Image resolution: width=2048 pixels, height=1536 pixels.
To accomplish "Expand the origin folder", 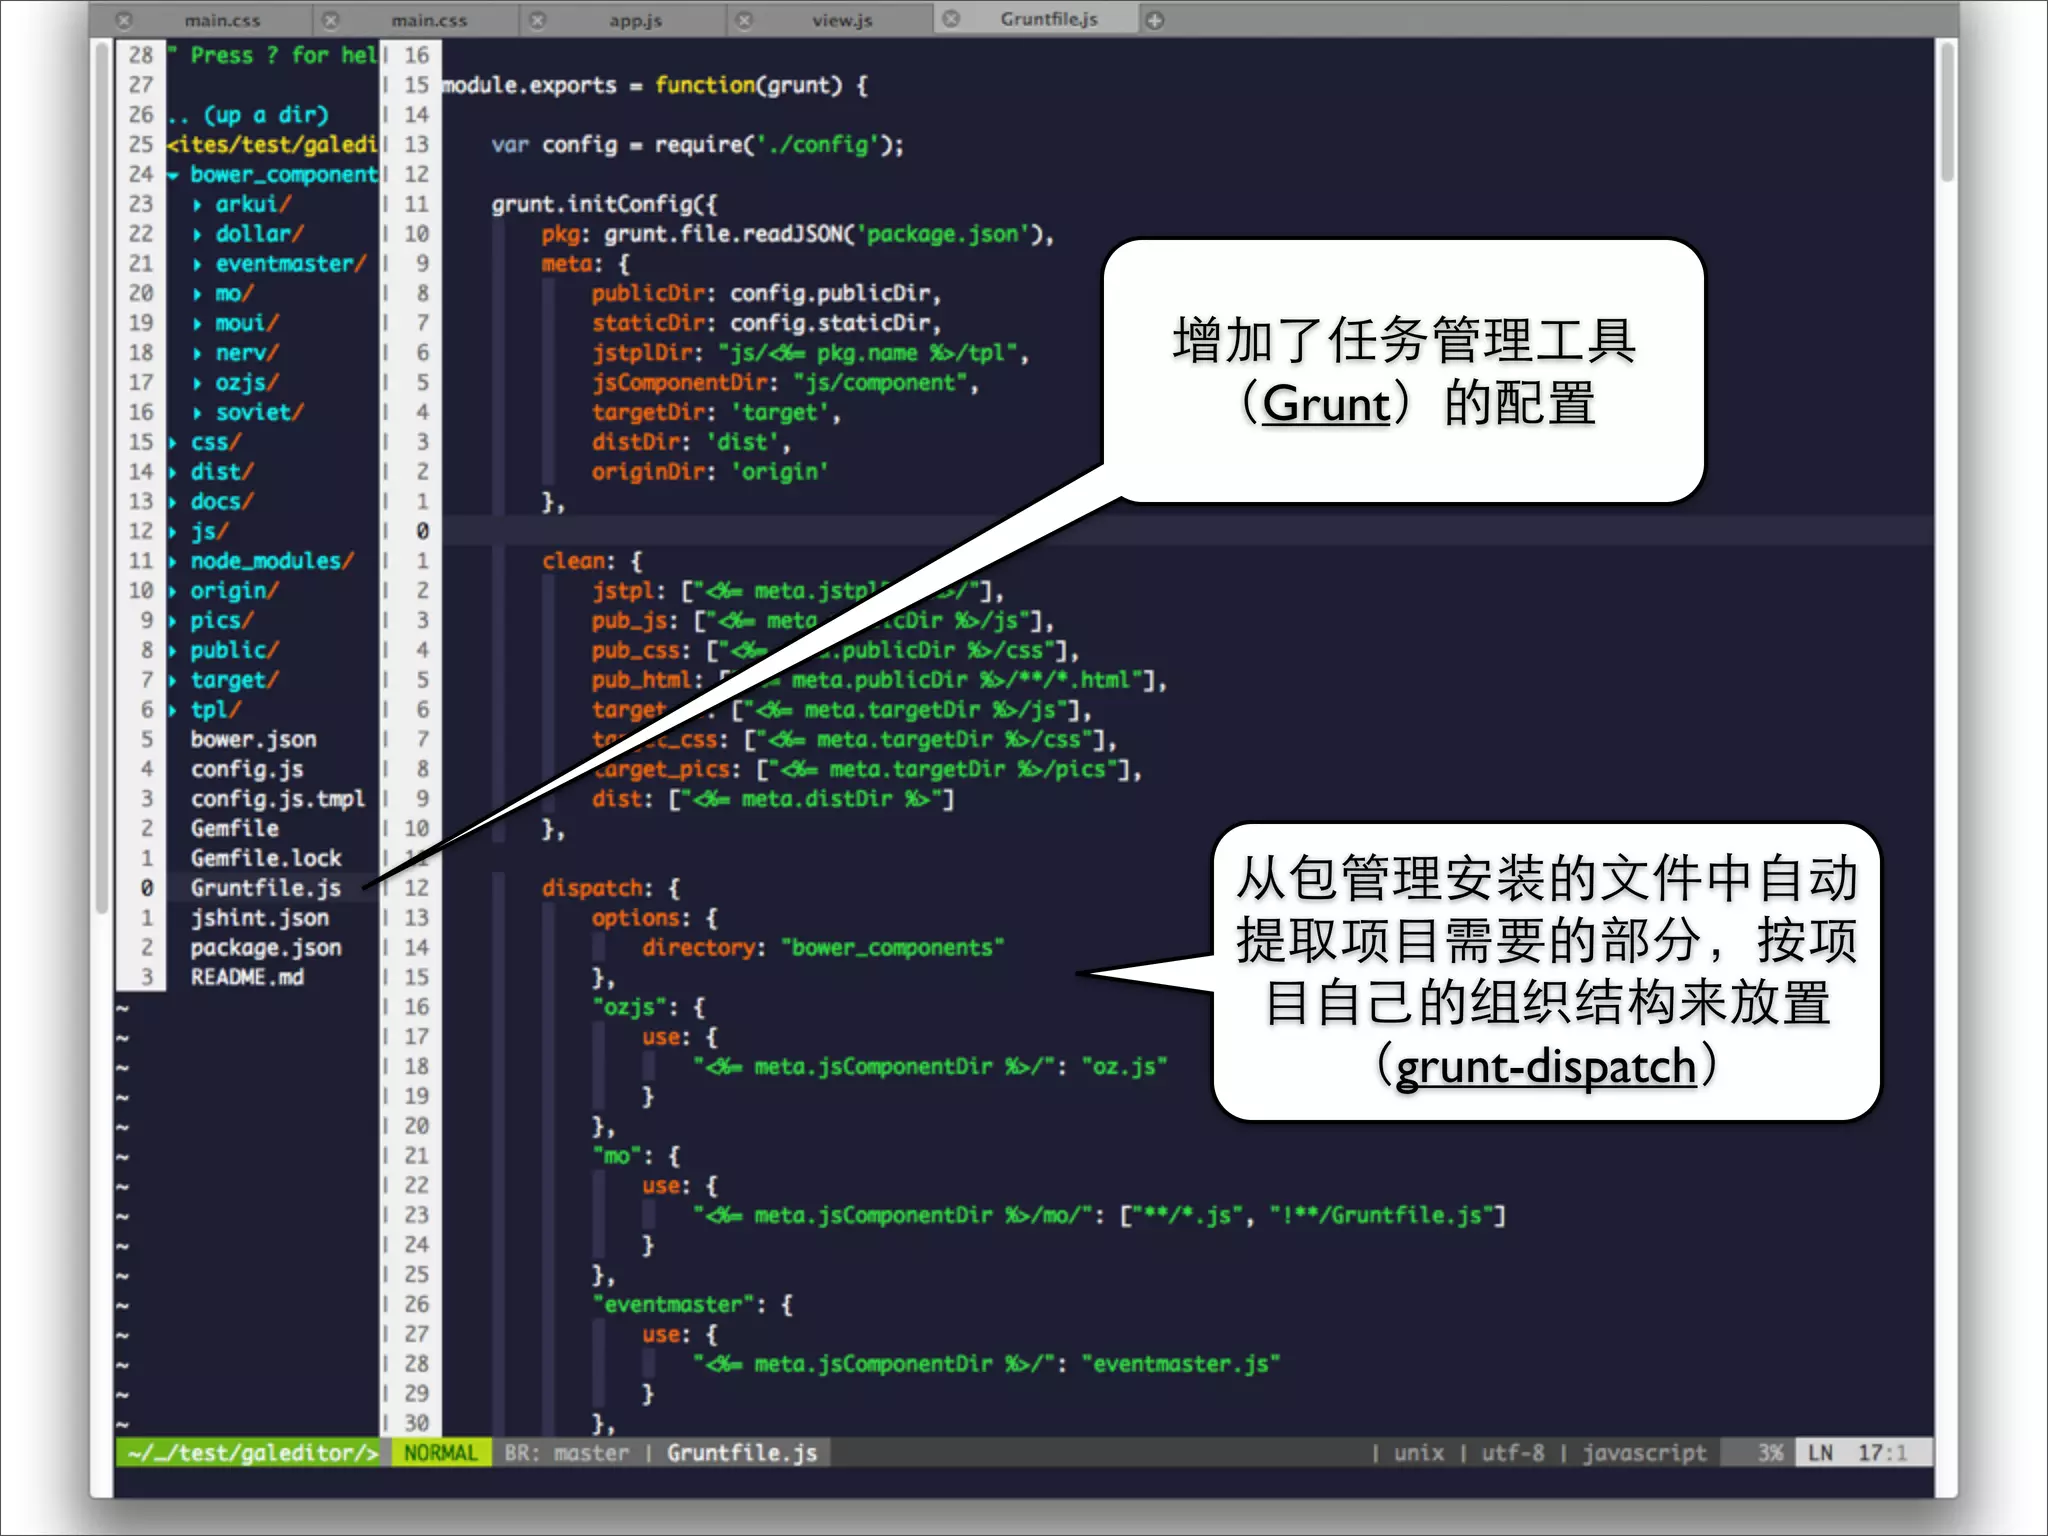I will pos(173,592).
